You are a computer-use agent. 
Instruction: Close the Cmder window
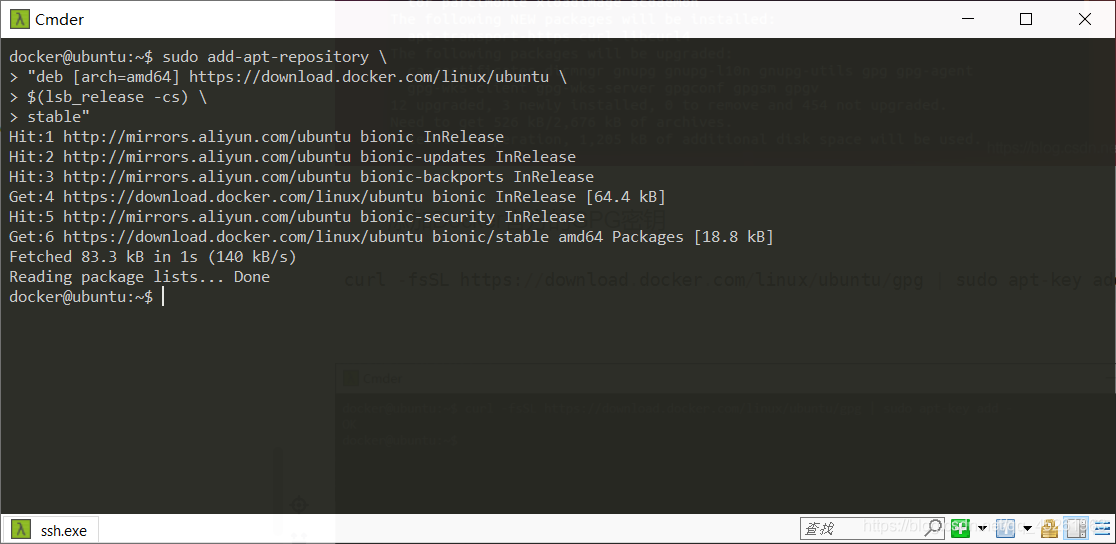(1084, 19)
